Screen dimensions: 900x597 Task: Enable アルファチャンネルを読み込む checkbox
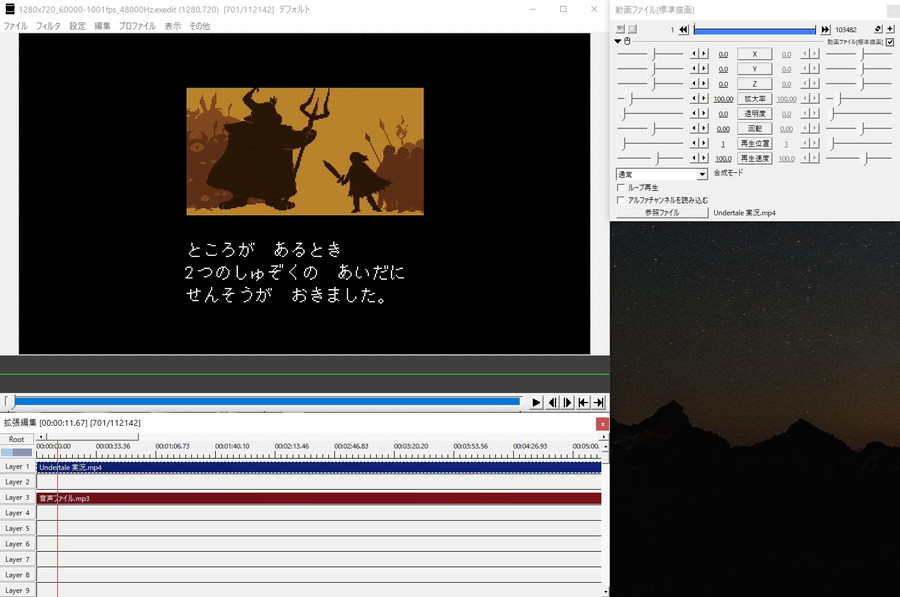pos(620,200)
